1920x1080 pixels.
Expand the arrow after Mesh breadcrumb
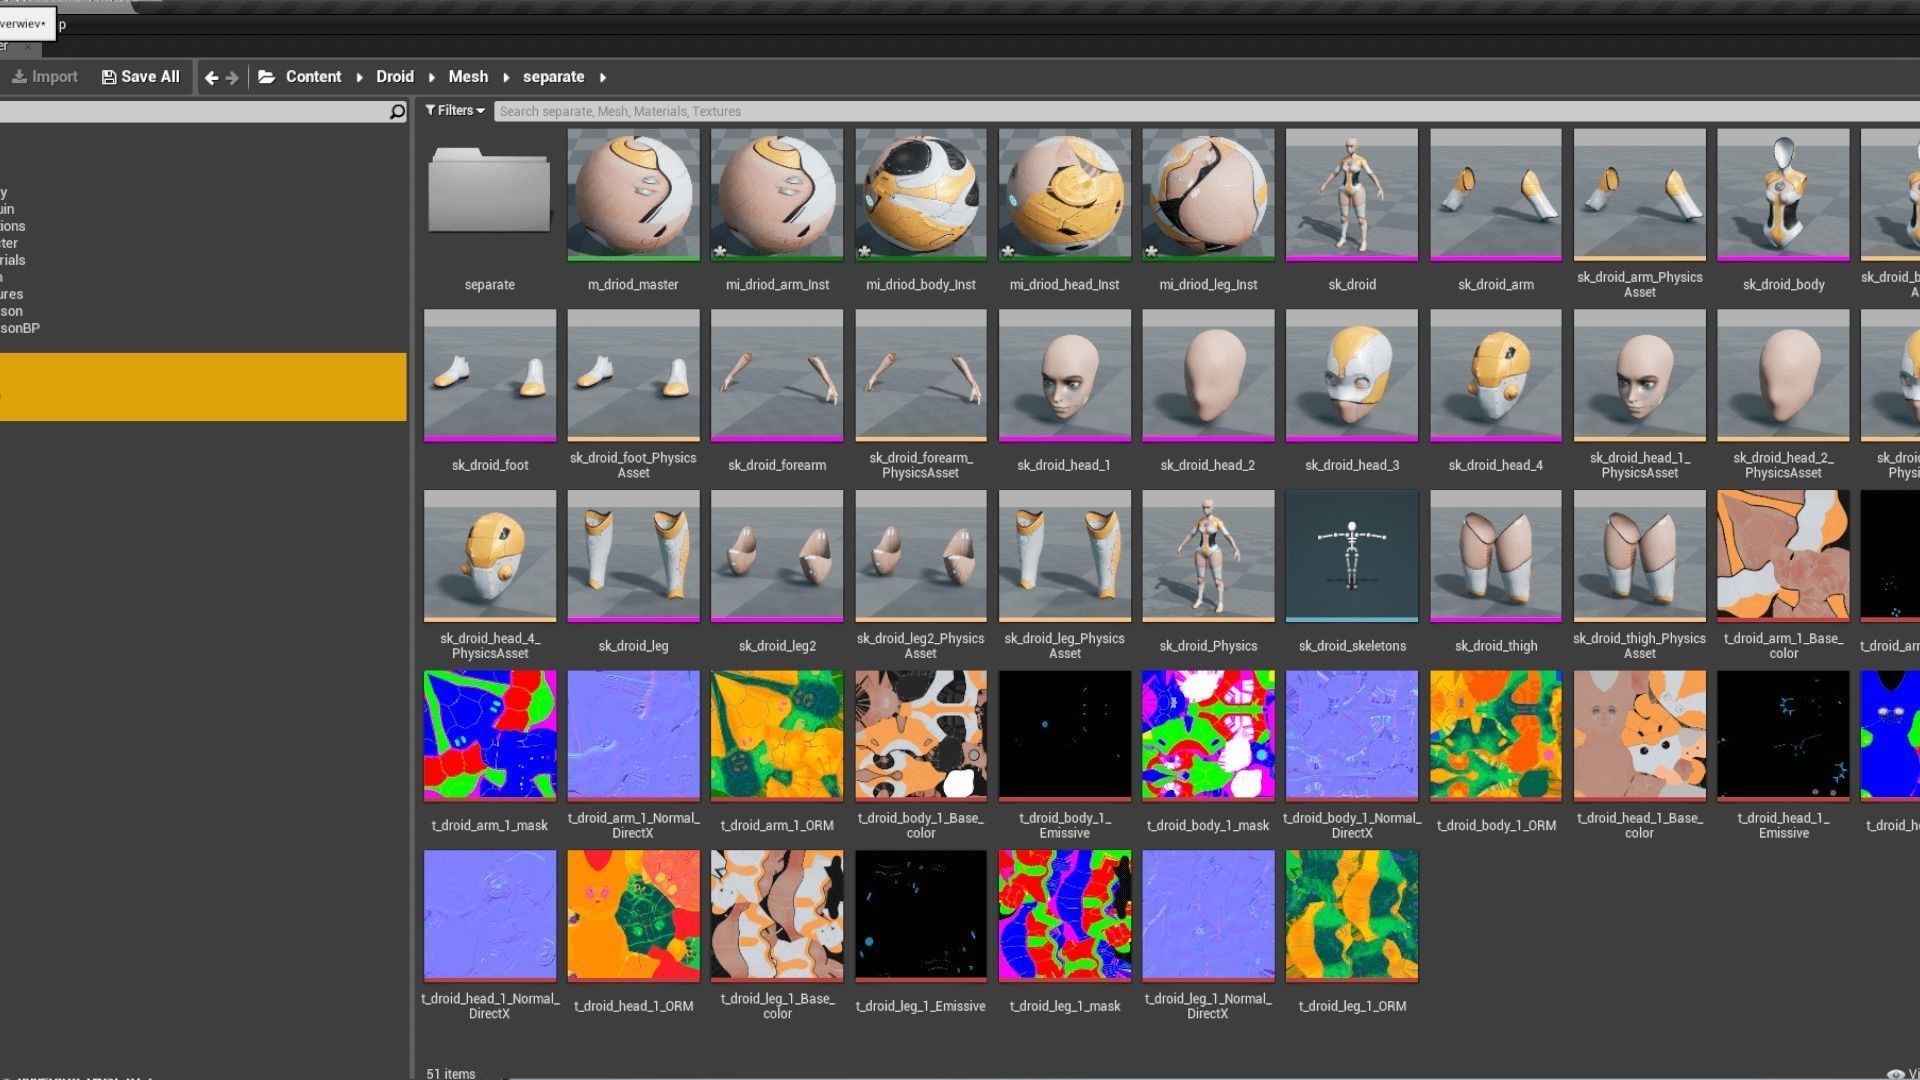[506, 77]
